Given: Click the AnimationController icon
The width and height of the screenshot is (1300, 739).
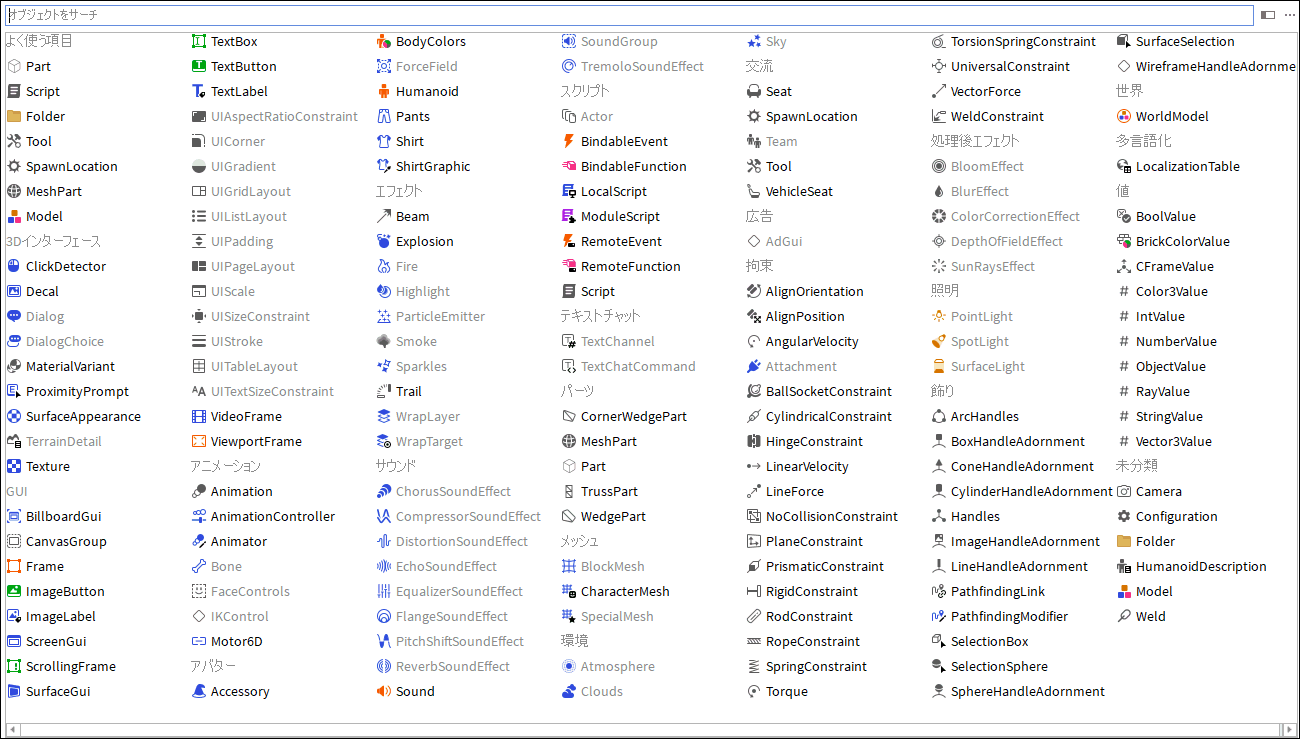Looking at the screenshot, I should (x=199, y=516).
